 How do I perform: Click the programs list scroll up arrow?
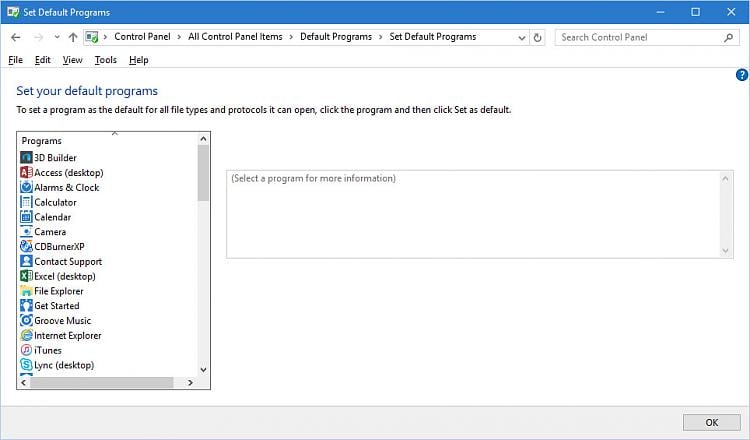tap(203, 139)
